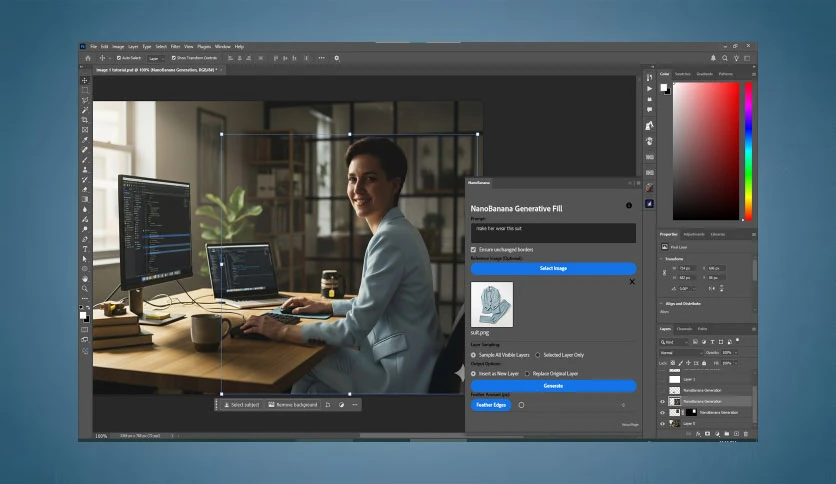
Task: Open the Actions play icon panel
Action: pos(649,89)
